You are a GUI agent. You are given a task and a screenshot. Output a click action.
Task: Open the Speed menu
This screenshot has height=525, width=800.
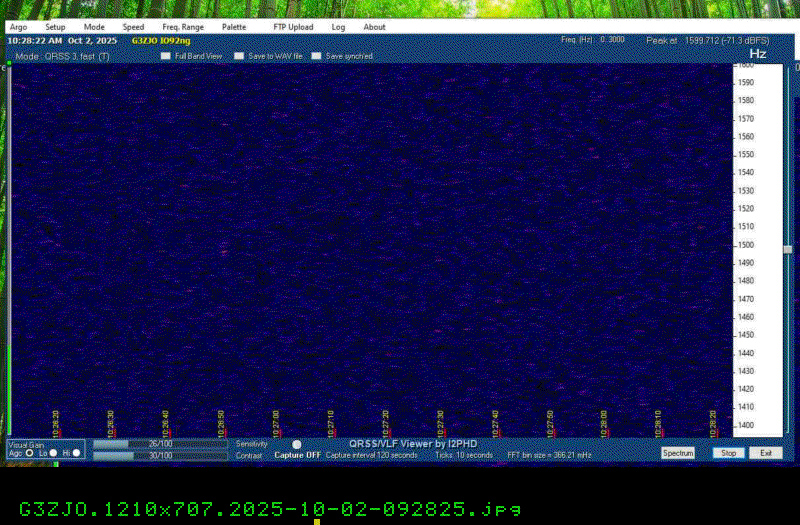[x=133, y=27]
